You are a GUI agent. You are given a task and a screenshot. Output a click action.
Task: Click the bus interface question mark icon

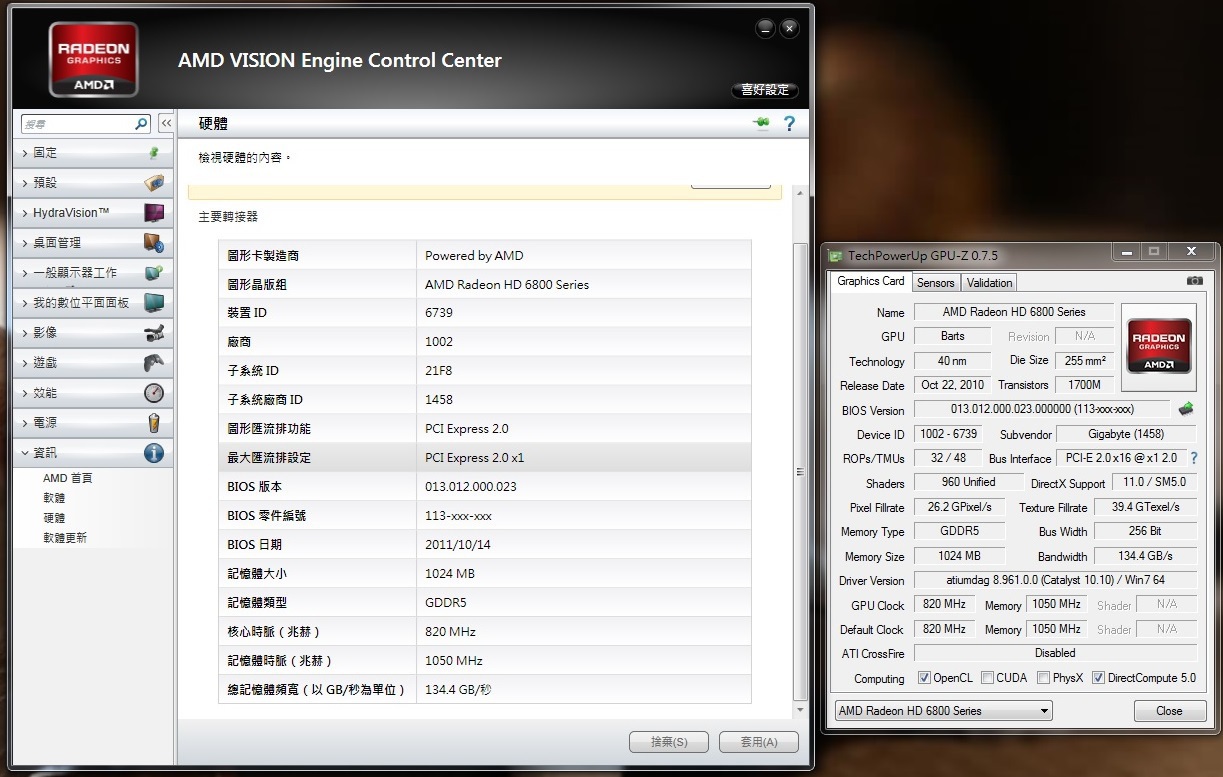(1193, 458)
